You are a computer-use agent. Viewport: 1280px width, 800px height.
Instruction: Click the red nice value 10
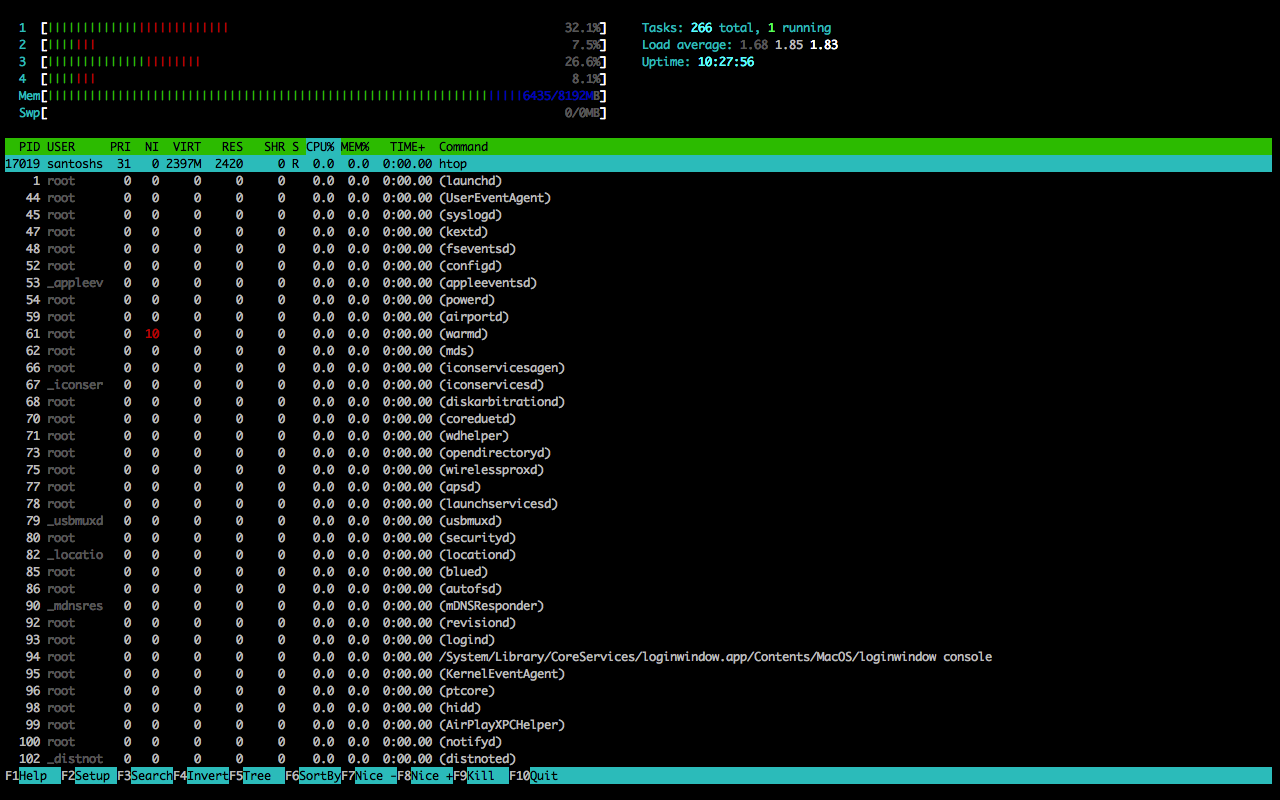pyautogui.click(x=151, y=334)
